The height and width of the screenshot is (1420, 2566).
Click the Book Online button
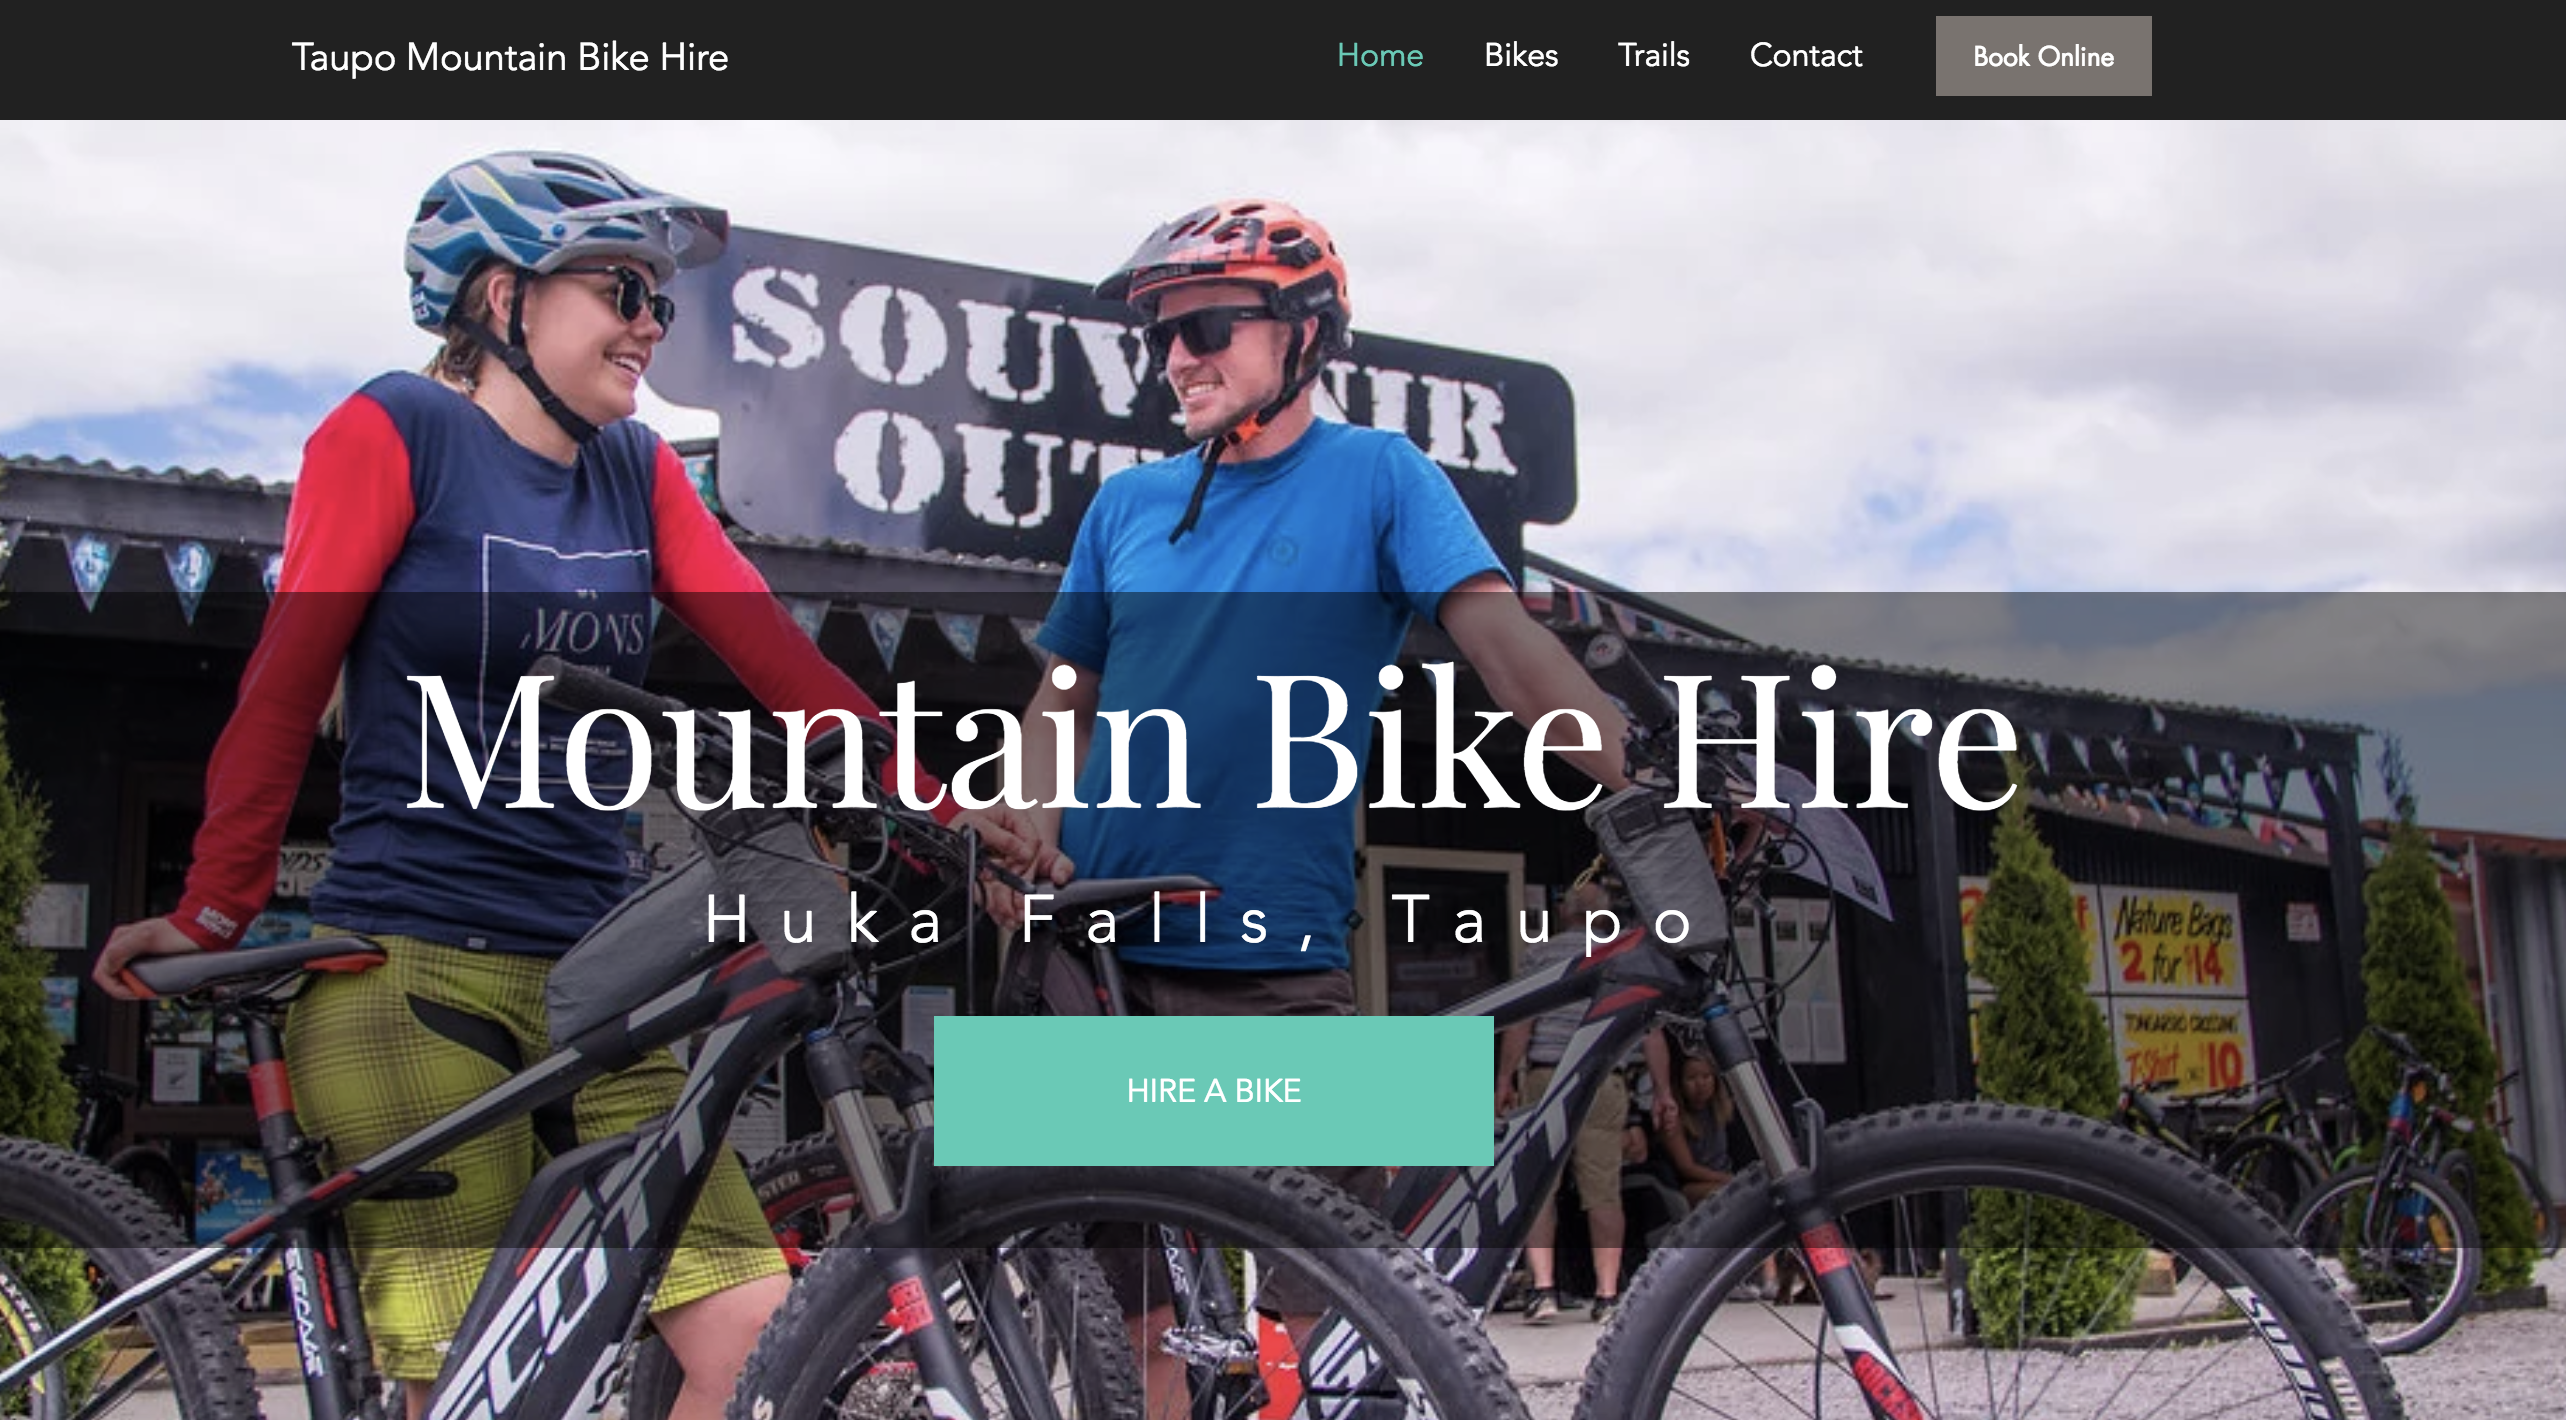click(2043, 56)
